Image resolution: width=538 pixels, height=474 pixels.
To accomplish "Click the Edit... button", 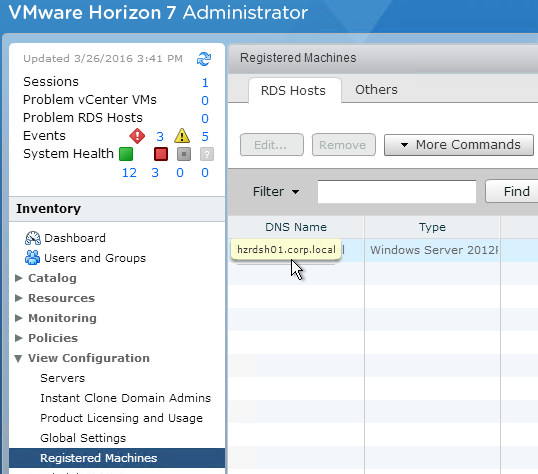I will [x=272, y=145].
